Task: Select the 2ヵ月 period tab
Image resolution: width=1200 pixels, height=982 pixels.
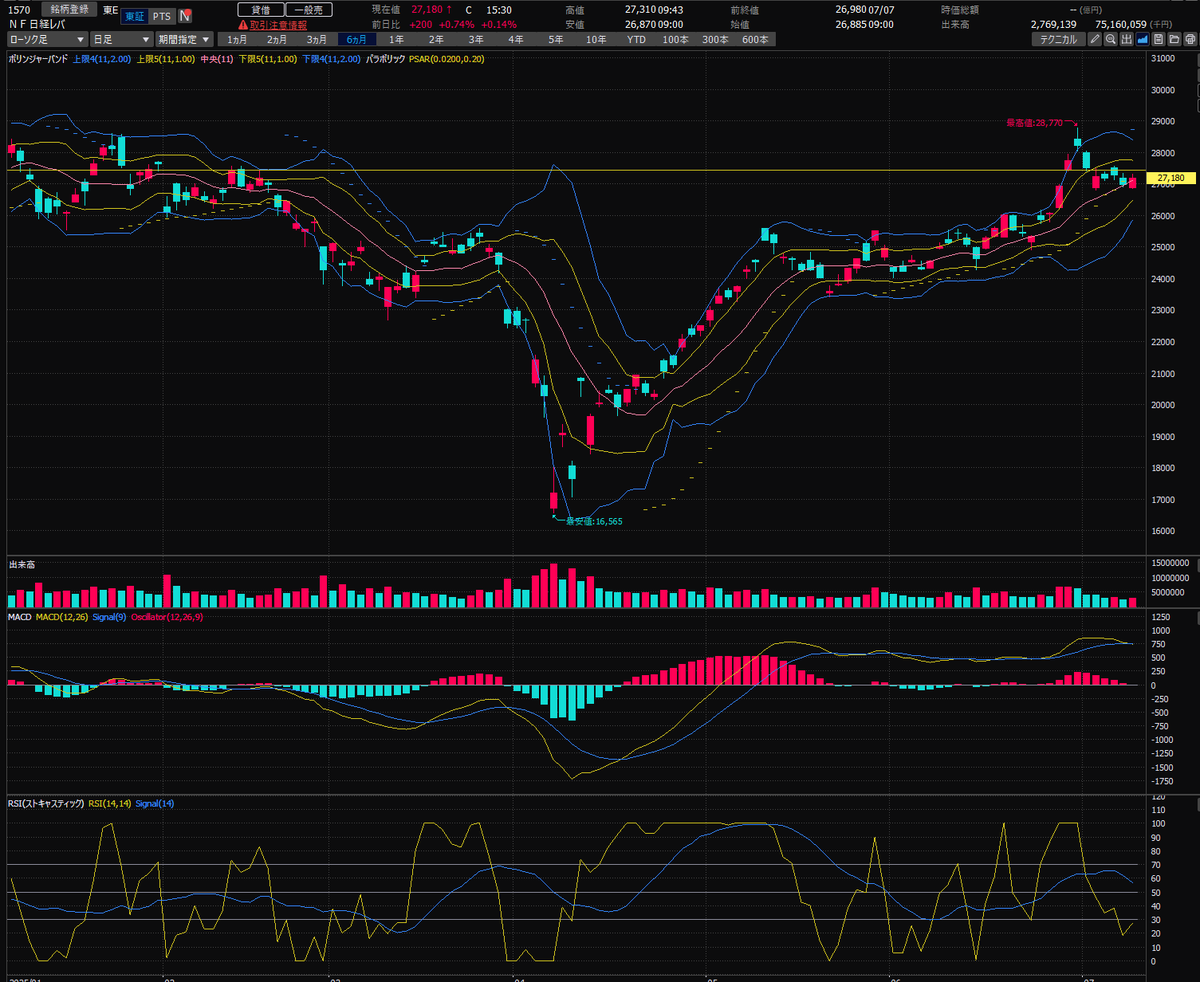Action: (x=277, y=39)
